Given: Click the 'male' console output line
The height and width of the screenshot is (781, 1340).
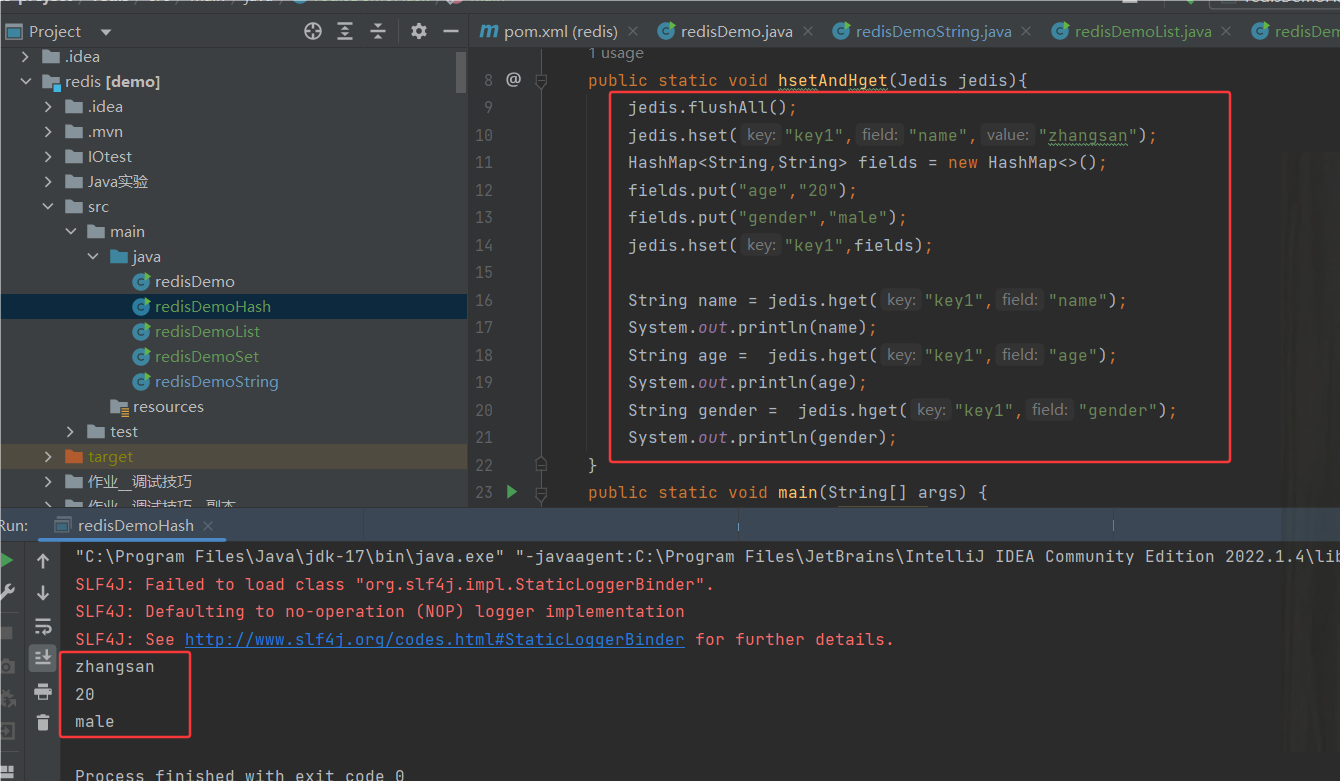Looking at the screenshot, I should click(x=95, y=722).
